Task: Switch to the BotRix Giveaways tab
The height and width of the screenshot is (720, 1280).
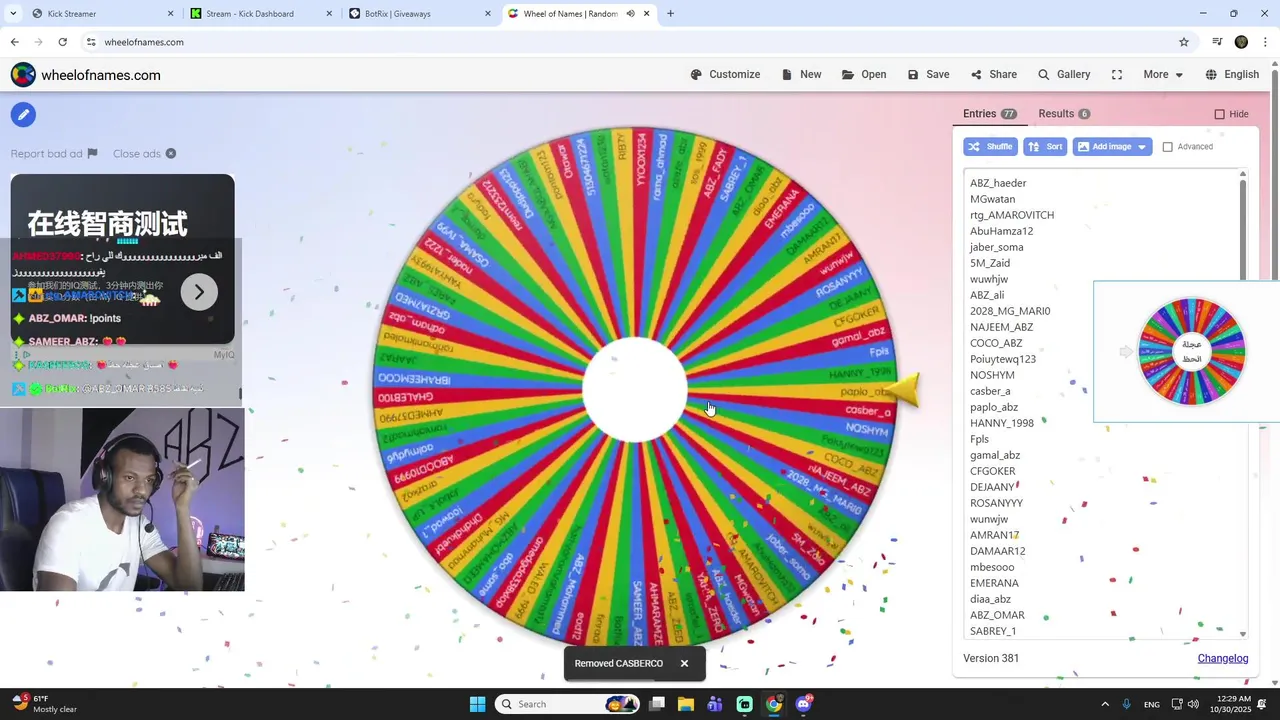Action: coord(420,14)
